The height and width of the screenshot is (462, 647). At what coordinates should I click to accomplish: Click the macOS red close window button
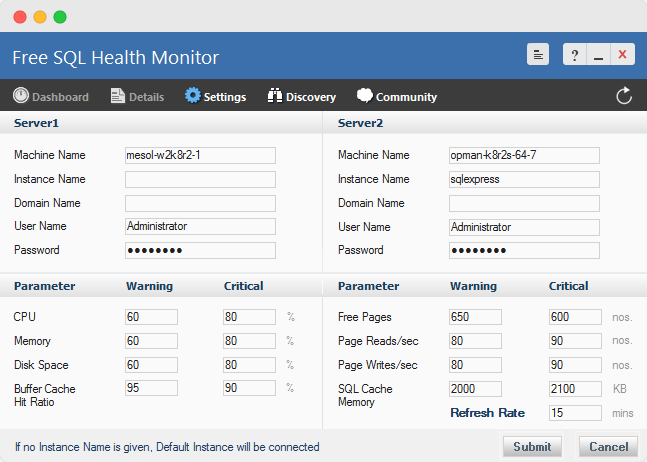pyautogui.click(x=20, y=17)
